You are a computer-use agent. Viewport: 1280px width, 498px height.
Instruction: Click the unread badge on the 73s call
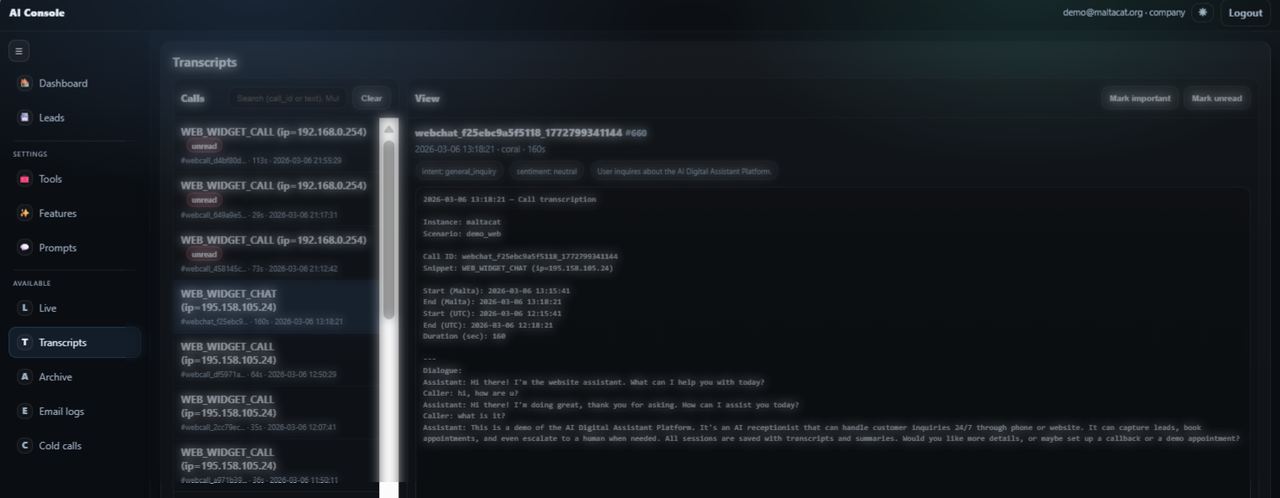[204, 254]
